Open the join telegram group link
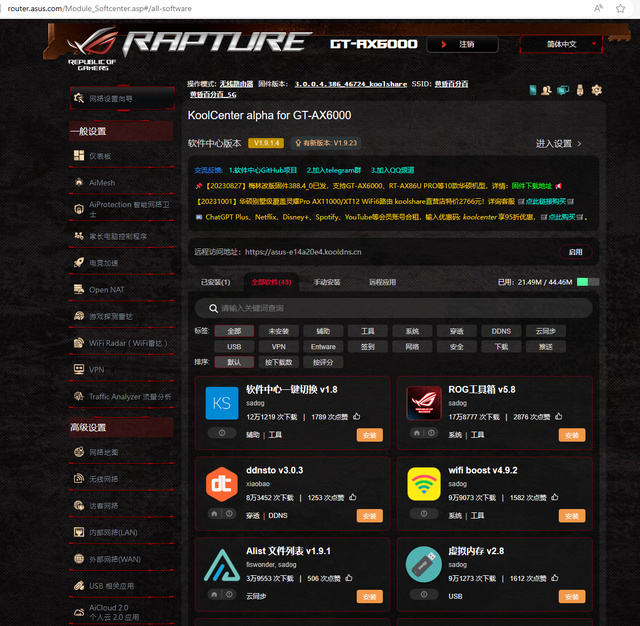 coord(334,170)
